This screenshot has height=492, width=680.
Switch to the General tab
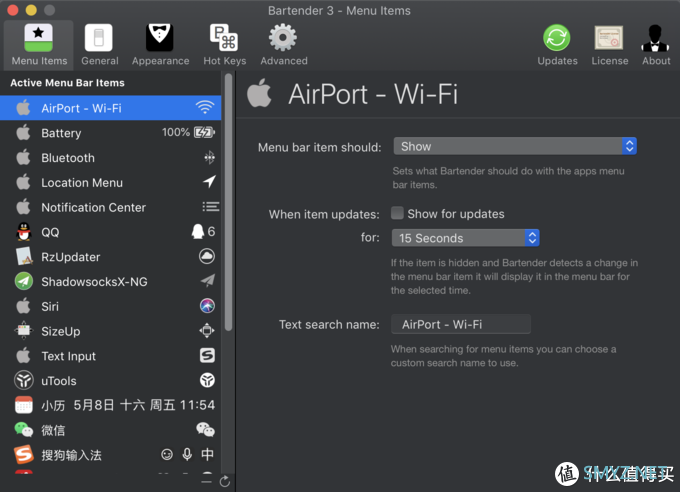click(99, 45)
